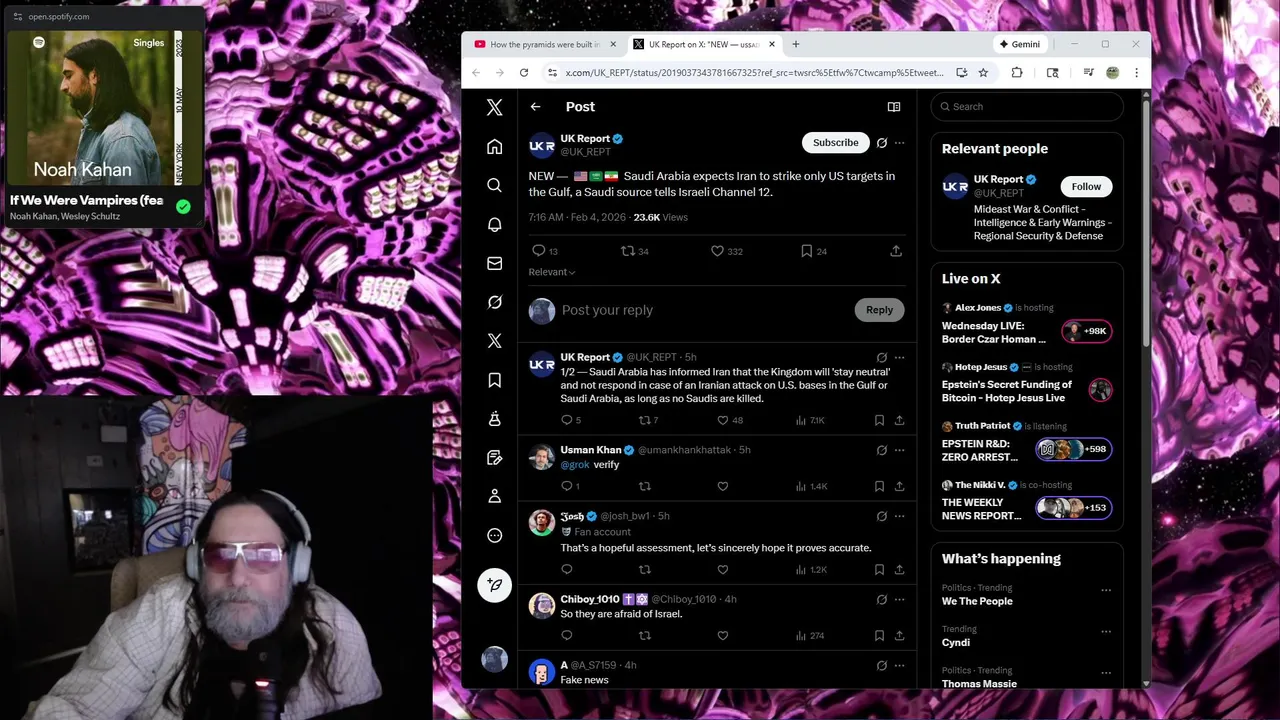
Task: Repost Chiboy_1010's reply
Action: [644, 635]
